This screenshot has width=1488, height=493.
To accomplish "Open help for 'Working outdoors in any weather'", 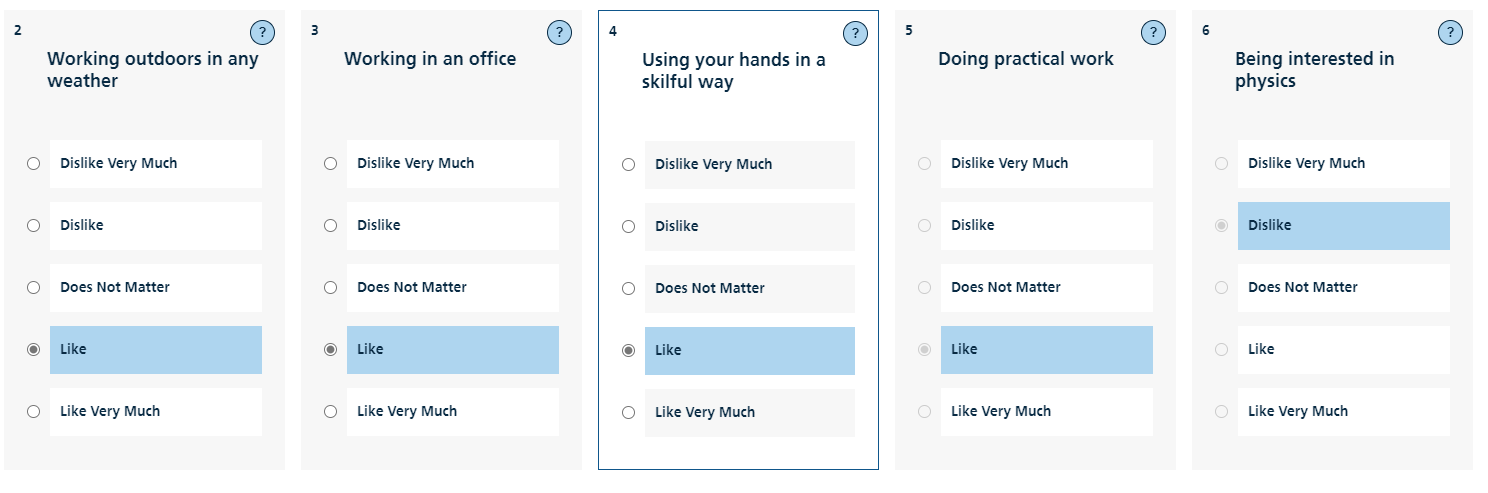I will (x=262, y=33).
